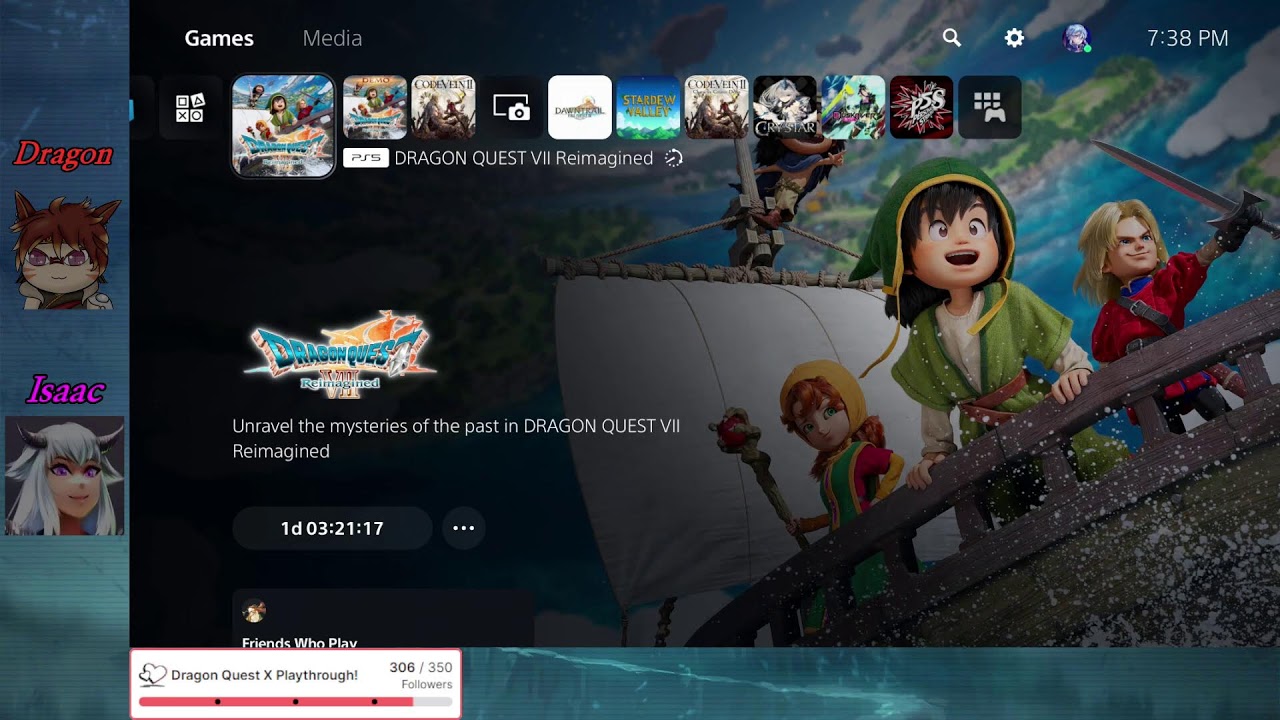
Task: Click the red "Dragon" name label
Action: click(x=63, y=154)
